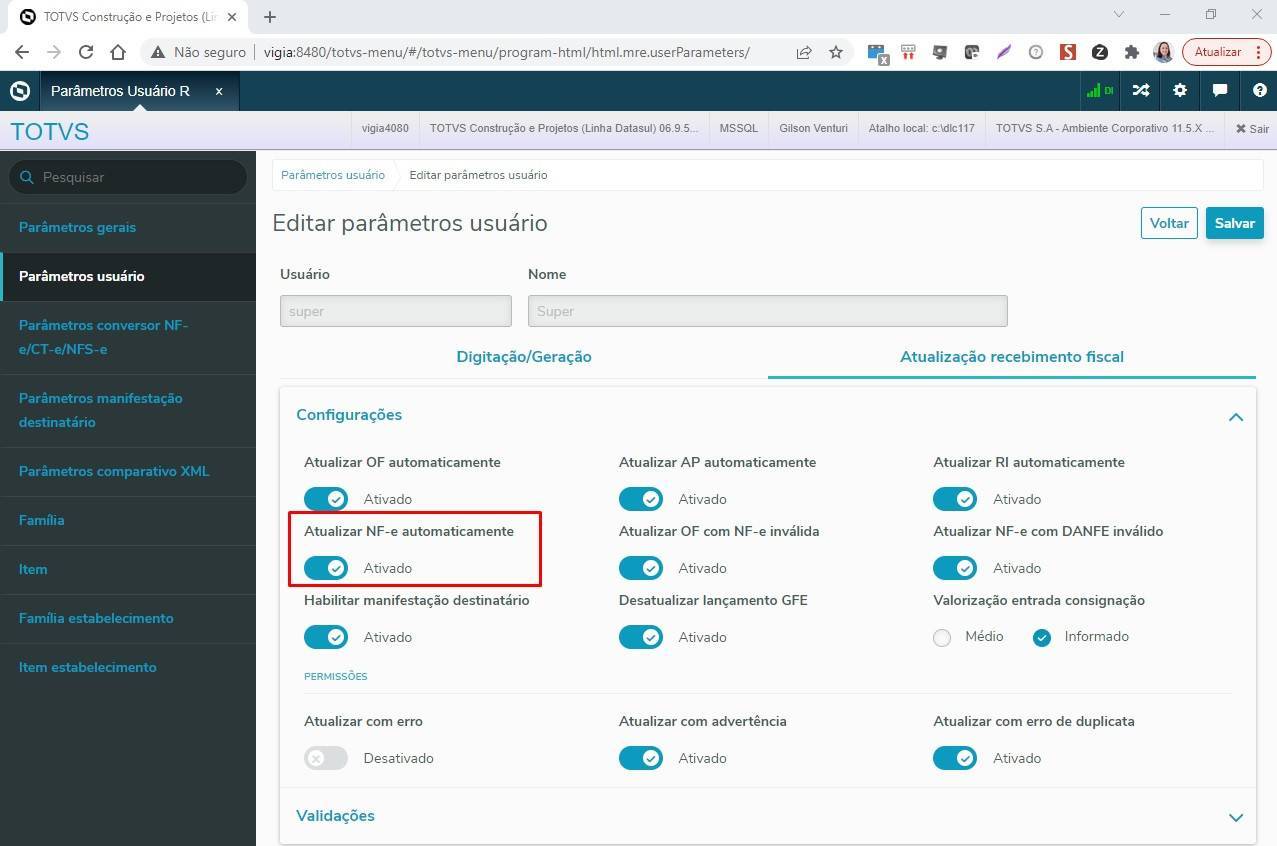Open the chat messages icon in header

(x=1220, y=90)
